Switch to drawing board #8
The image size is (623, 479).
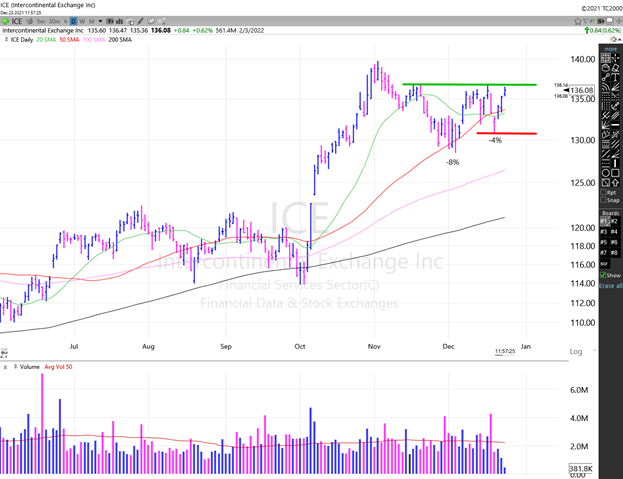pyautogui.click(x=615, y=253)
